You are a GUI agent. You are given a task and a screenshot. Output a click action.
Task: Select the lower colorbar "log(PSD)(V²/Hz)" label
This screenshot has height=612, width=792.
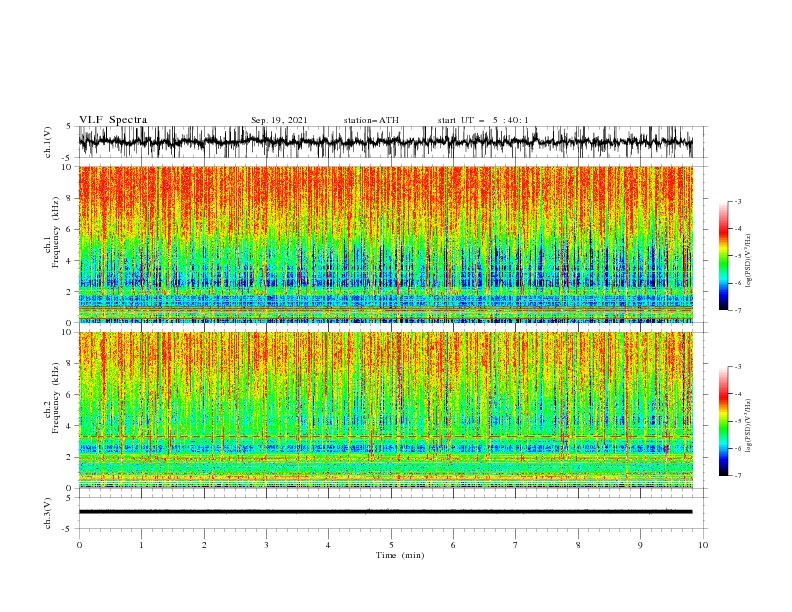pos(748,425)
